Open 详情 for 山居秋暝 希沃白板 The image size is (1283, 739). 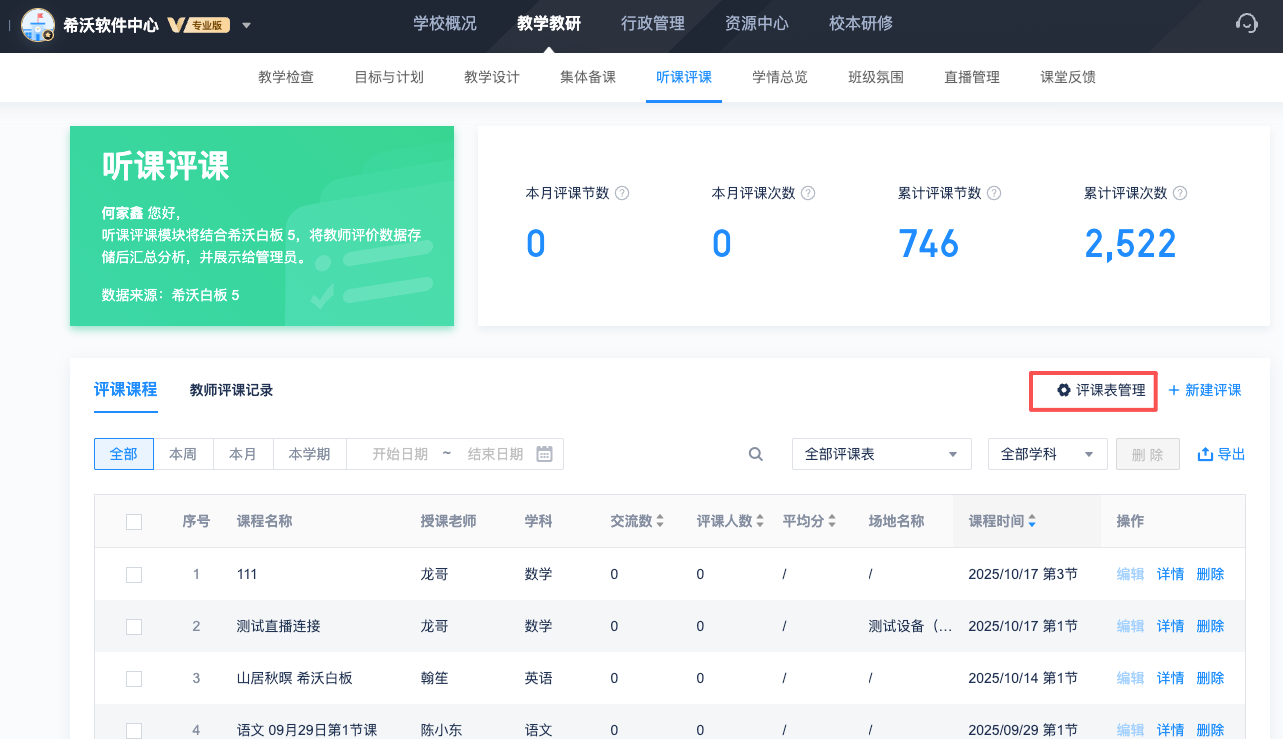[x=1170, y=678]
